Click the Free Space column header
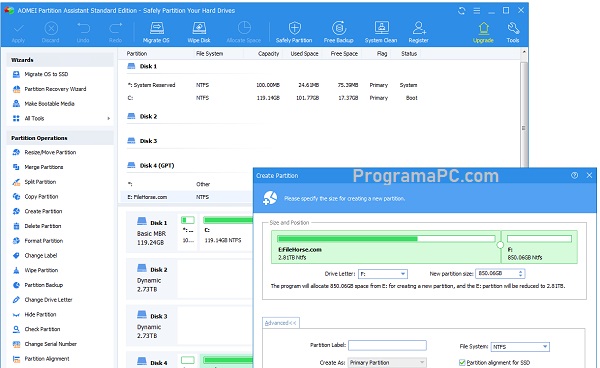600x368 pixels. point(344,54)
